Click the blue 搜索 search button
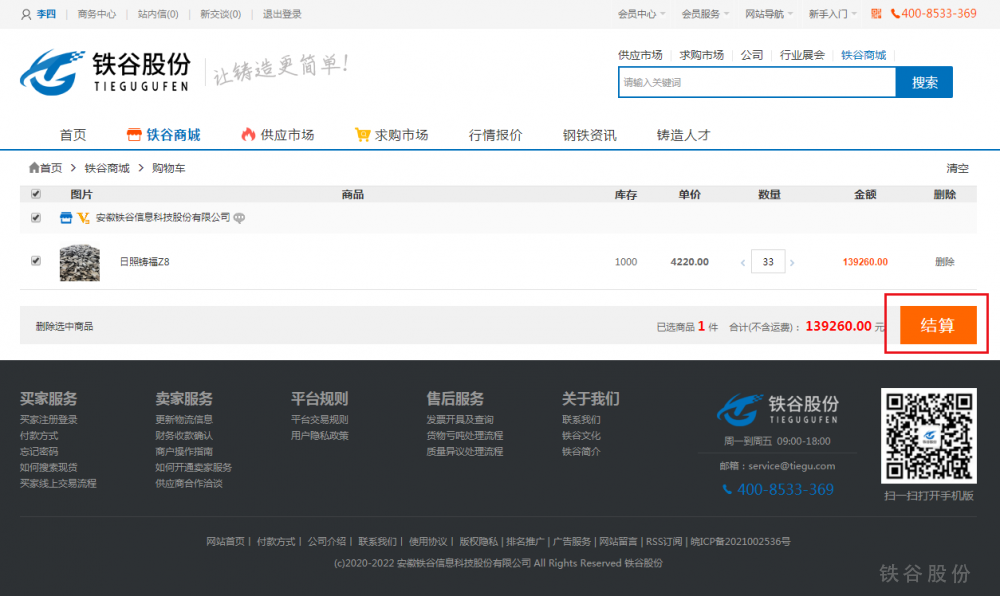This screenshot has height=596, width=1000. coord(924,83)
